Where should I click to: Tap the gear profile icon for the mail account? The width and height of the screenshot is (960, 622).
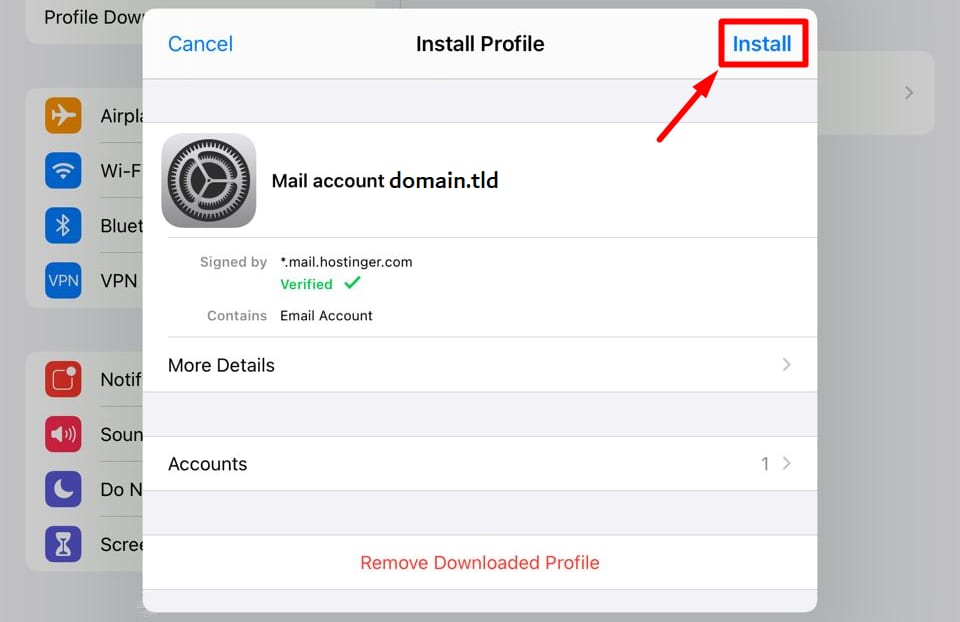pos(208,181)
